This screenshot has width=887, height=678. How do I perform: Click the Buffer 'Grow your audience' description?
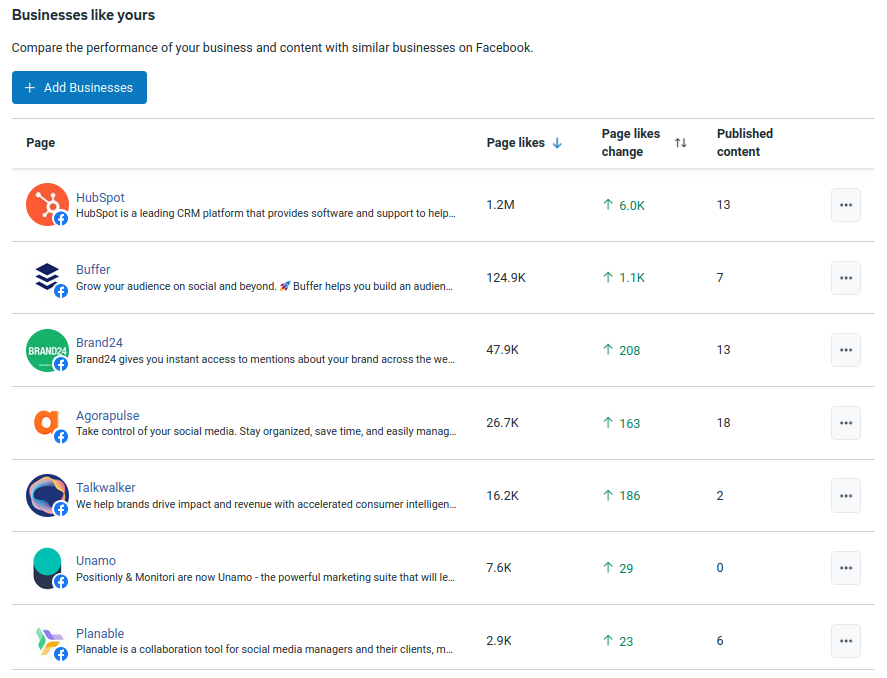tap(265, 286)
